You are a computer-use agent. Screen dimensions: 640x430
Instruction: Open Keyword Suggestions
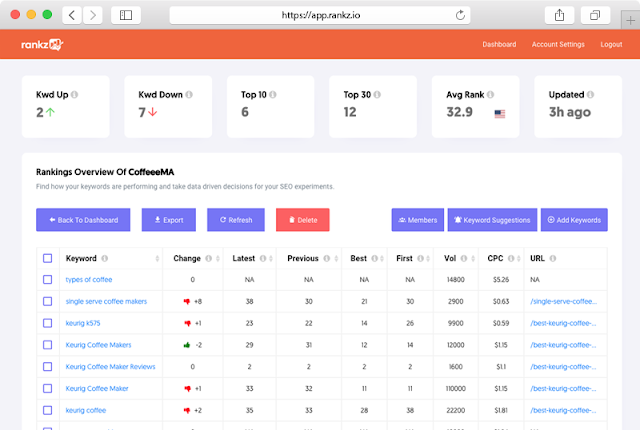coord(492,220)
